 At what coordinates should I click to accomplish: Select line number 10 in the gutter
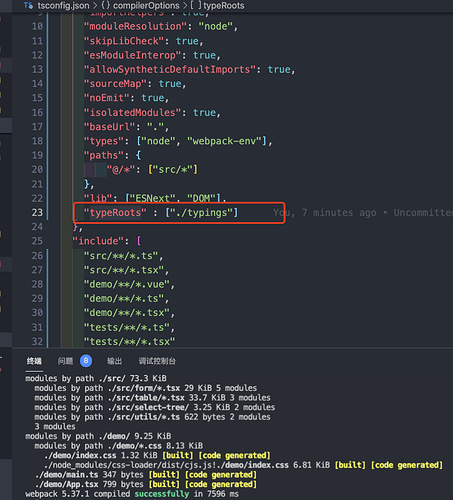pyautogui.click(x=37, y=26)
